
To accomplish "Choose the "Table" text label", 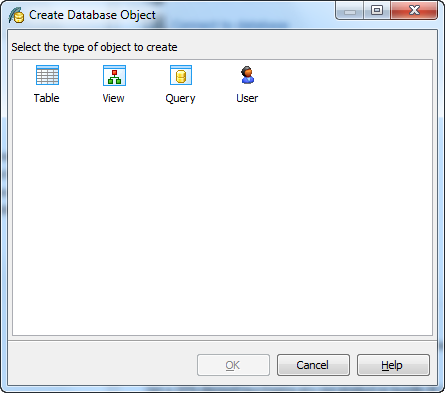I will coord(47,98).
